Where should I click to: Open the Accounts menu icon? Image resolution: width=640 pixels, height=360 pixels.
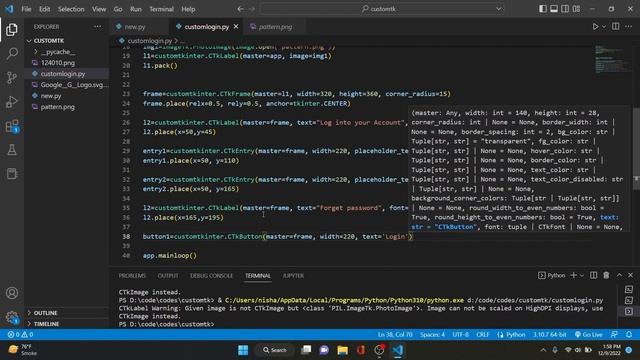pyautogui.click(x=12, y=293)
